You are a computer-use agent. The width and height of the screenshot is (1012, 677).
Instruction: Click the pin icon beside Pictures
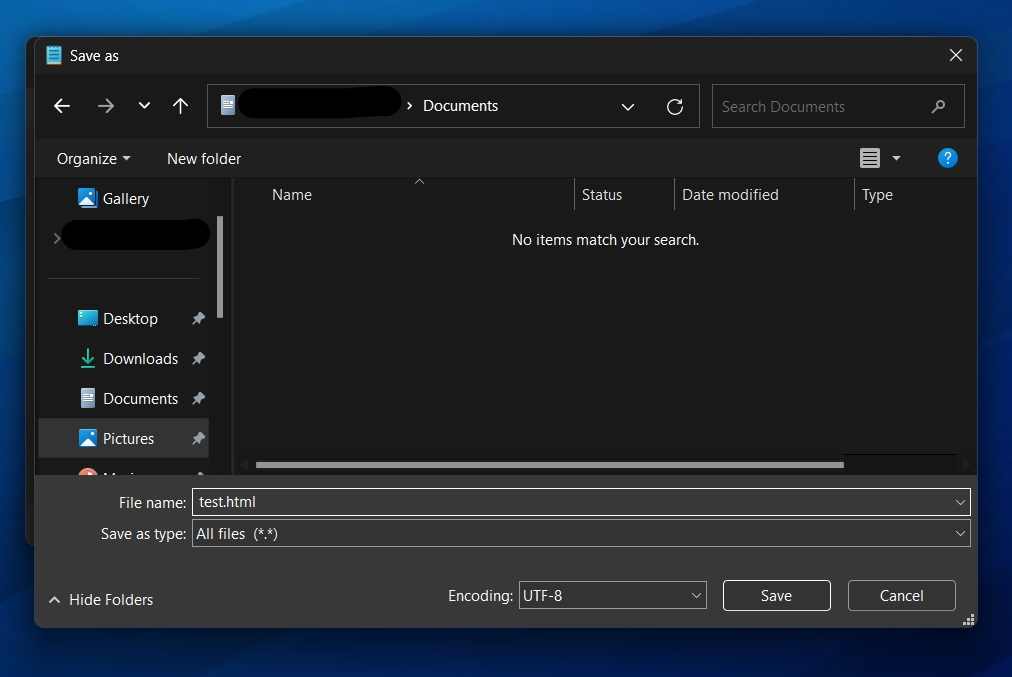[198, 439]
